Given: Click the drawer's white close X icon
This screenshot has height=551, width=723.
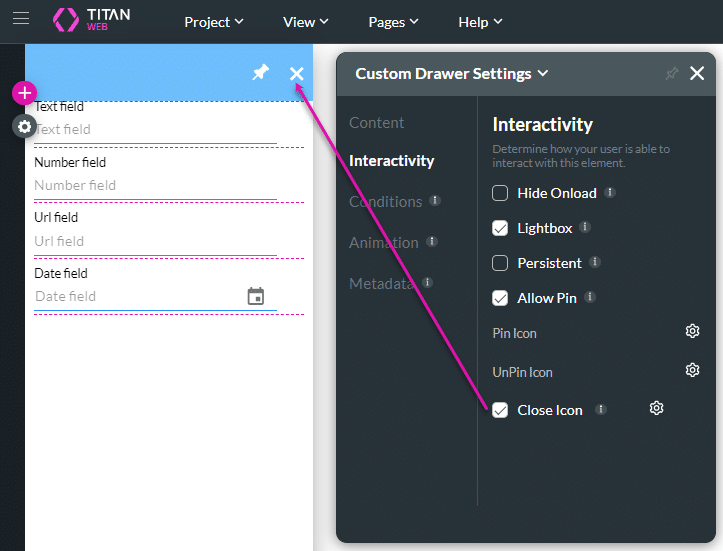Looking at the screenshot, I should 297,73.
